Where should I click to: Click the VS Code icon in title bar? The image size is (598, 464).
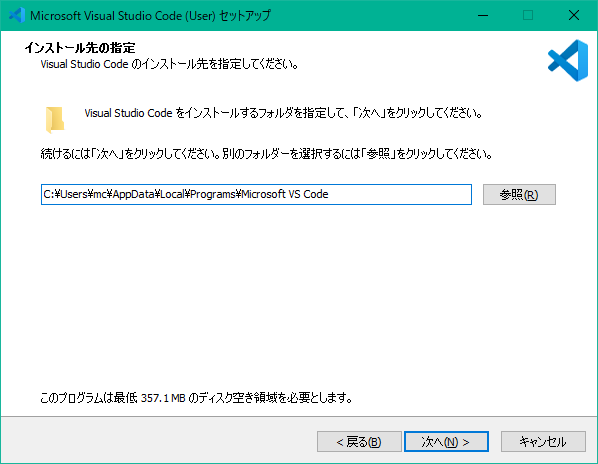click(x=16, y=15)
